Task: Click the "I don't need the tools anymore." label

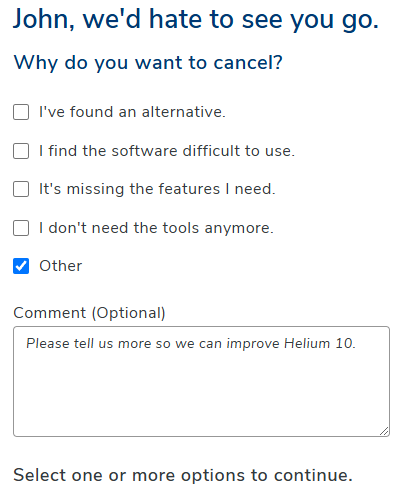Action: click(x=156, y=228)
